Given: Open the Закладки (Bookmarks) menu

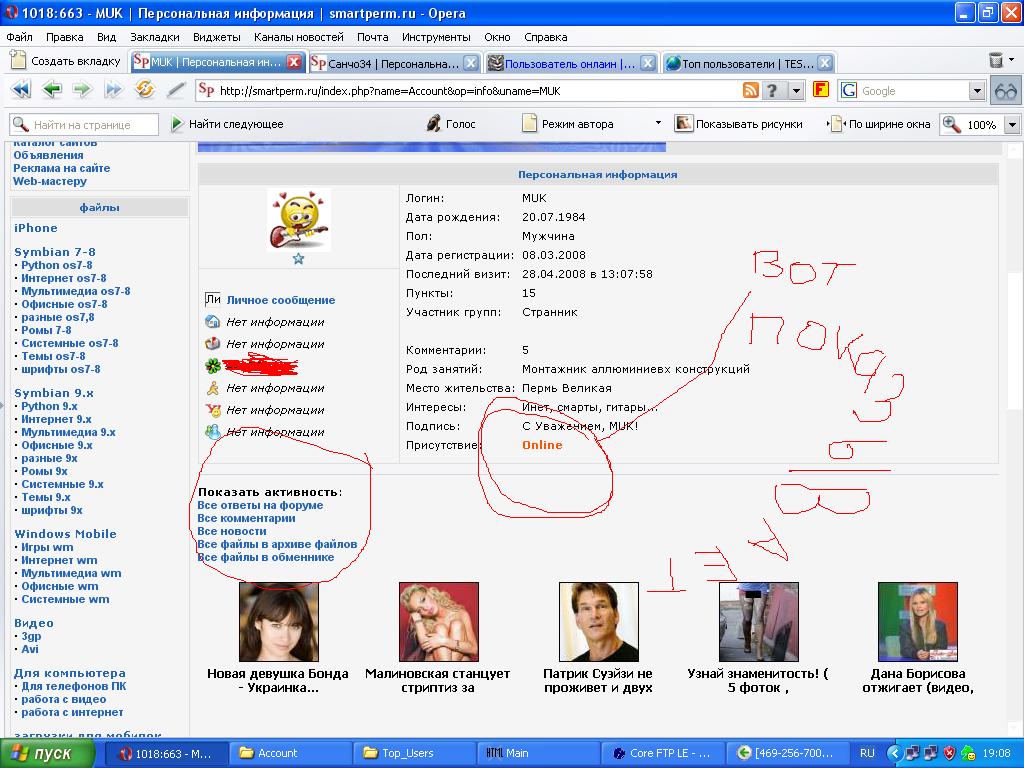Looking at the screenshot, I should (x=155, y=37).
